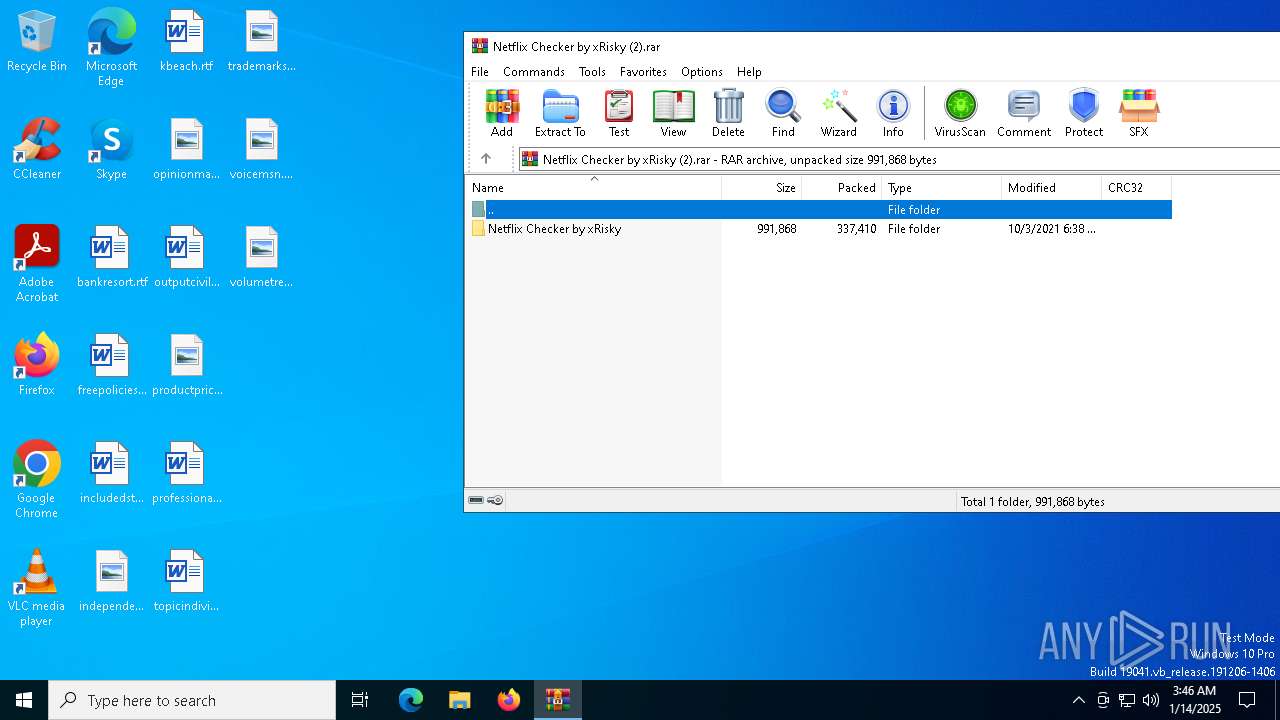The width and height of the screenshot is (1280, 720).
Task: Click the Protect shield icon
Action: pyautogui.click(x=1084, y=113)
